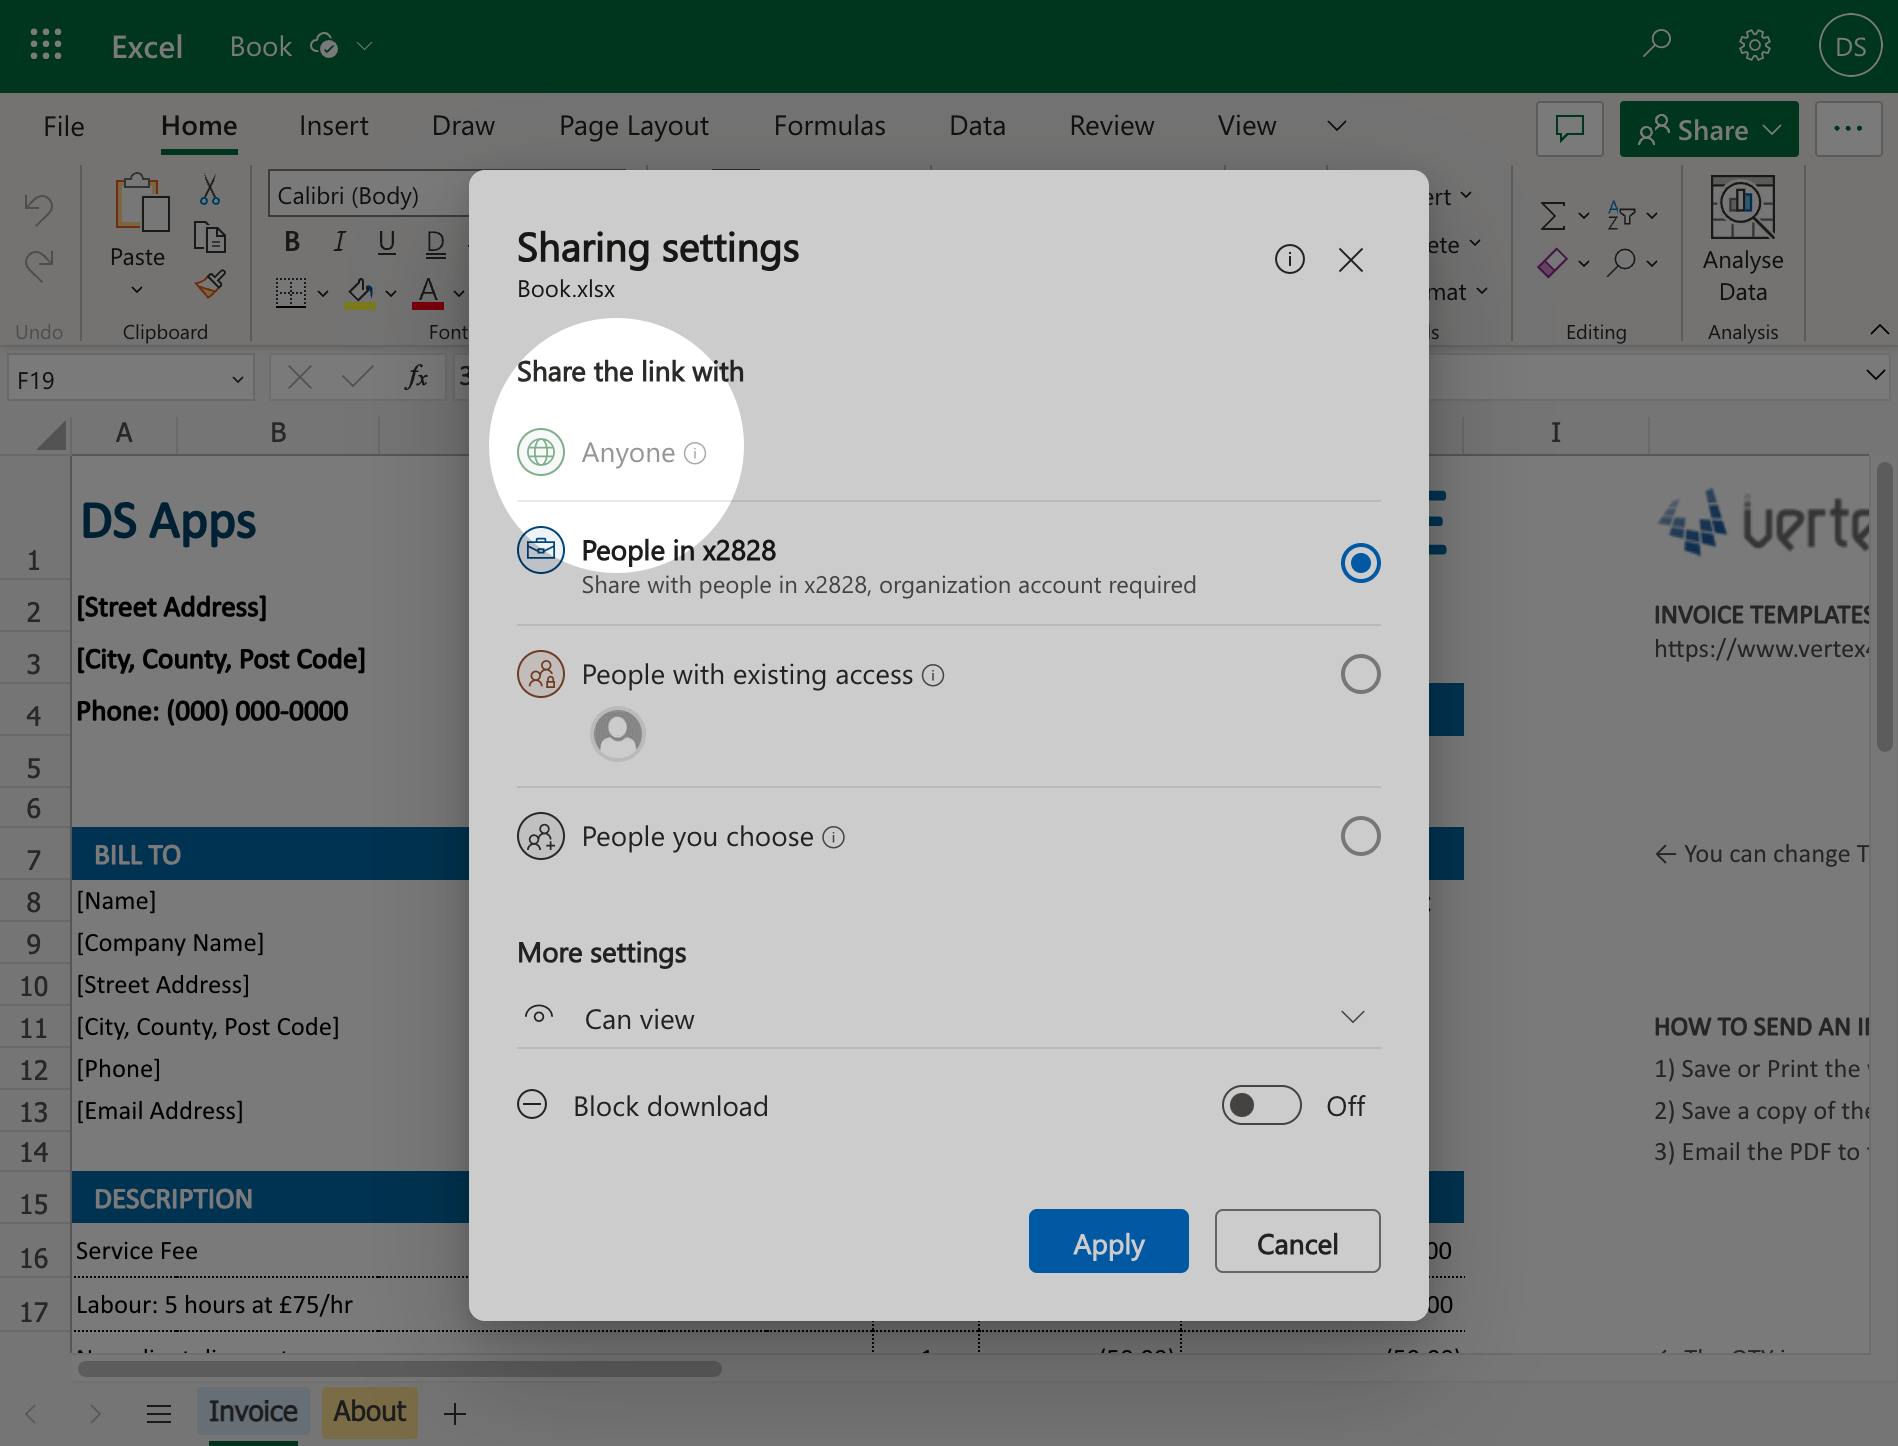Screen dimensions: 1898x1446
Task: Open settings gear icon
Action: pyautogui.click(x=1754, y=46)
